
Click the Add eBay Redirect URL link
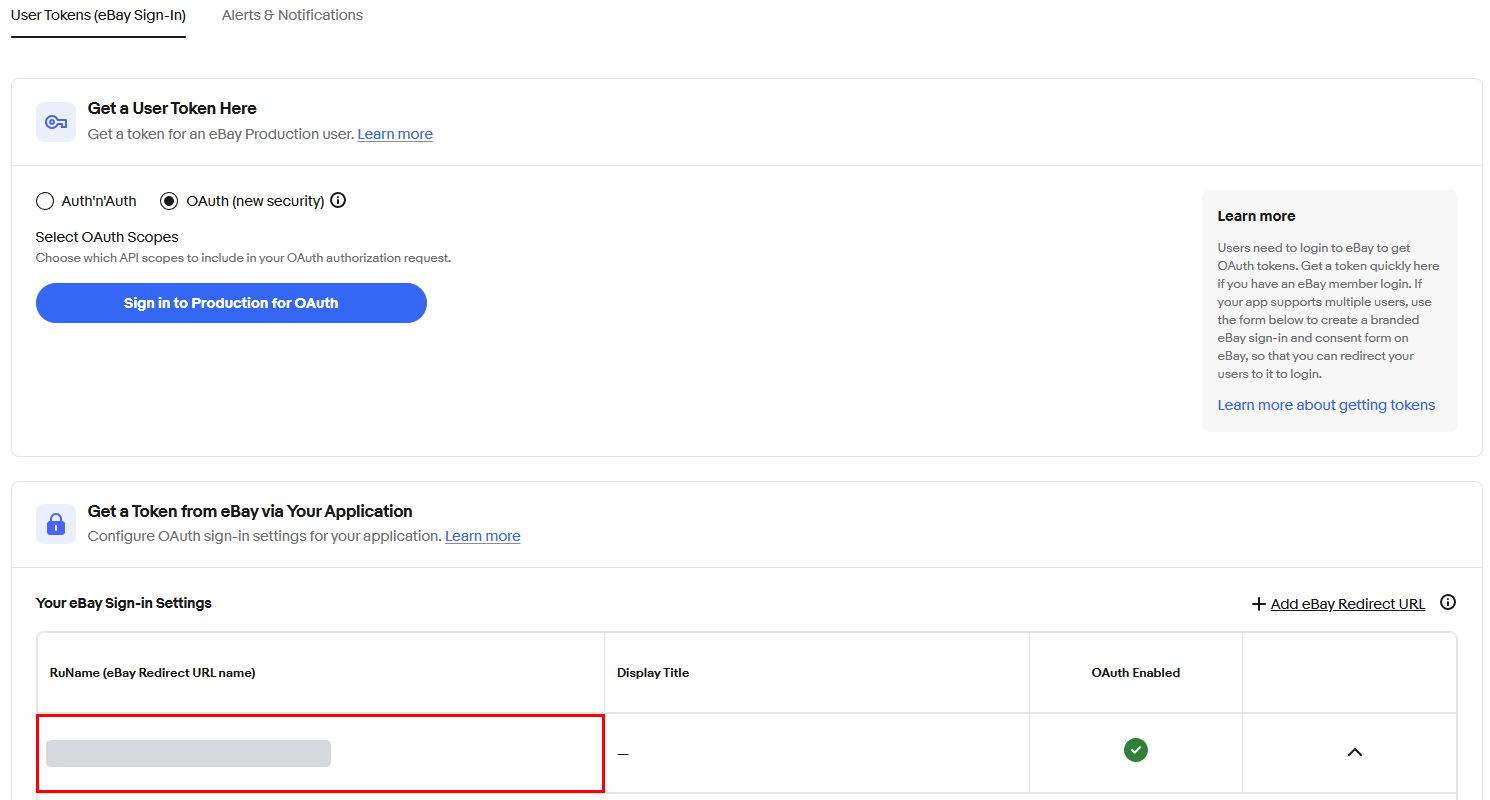[1348, 604]
